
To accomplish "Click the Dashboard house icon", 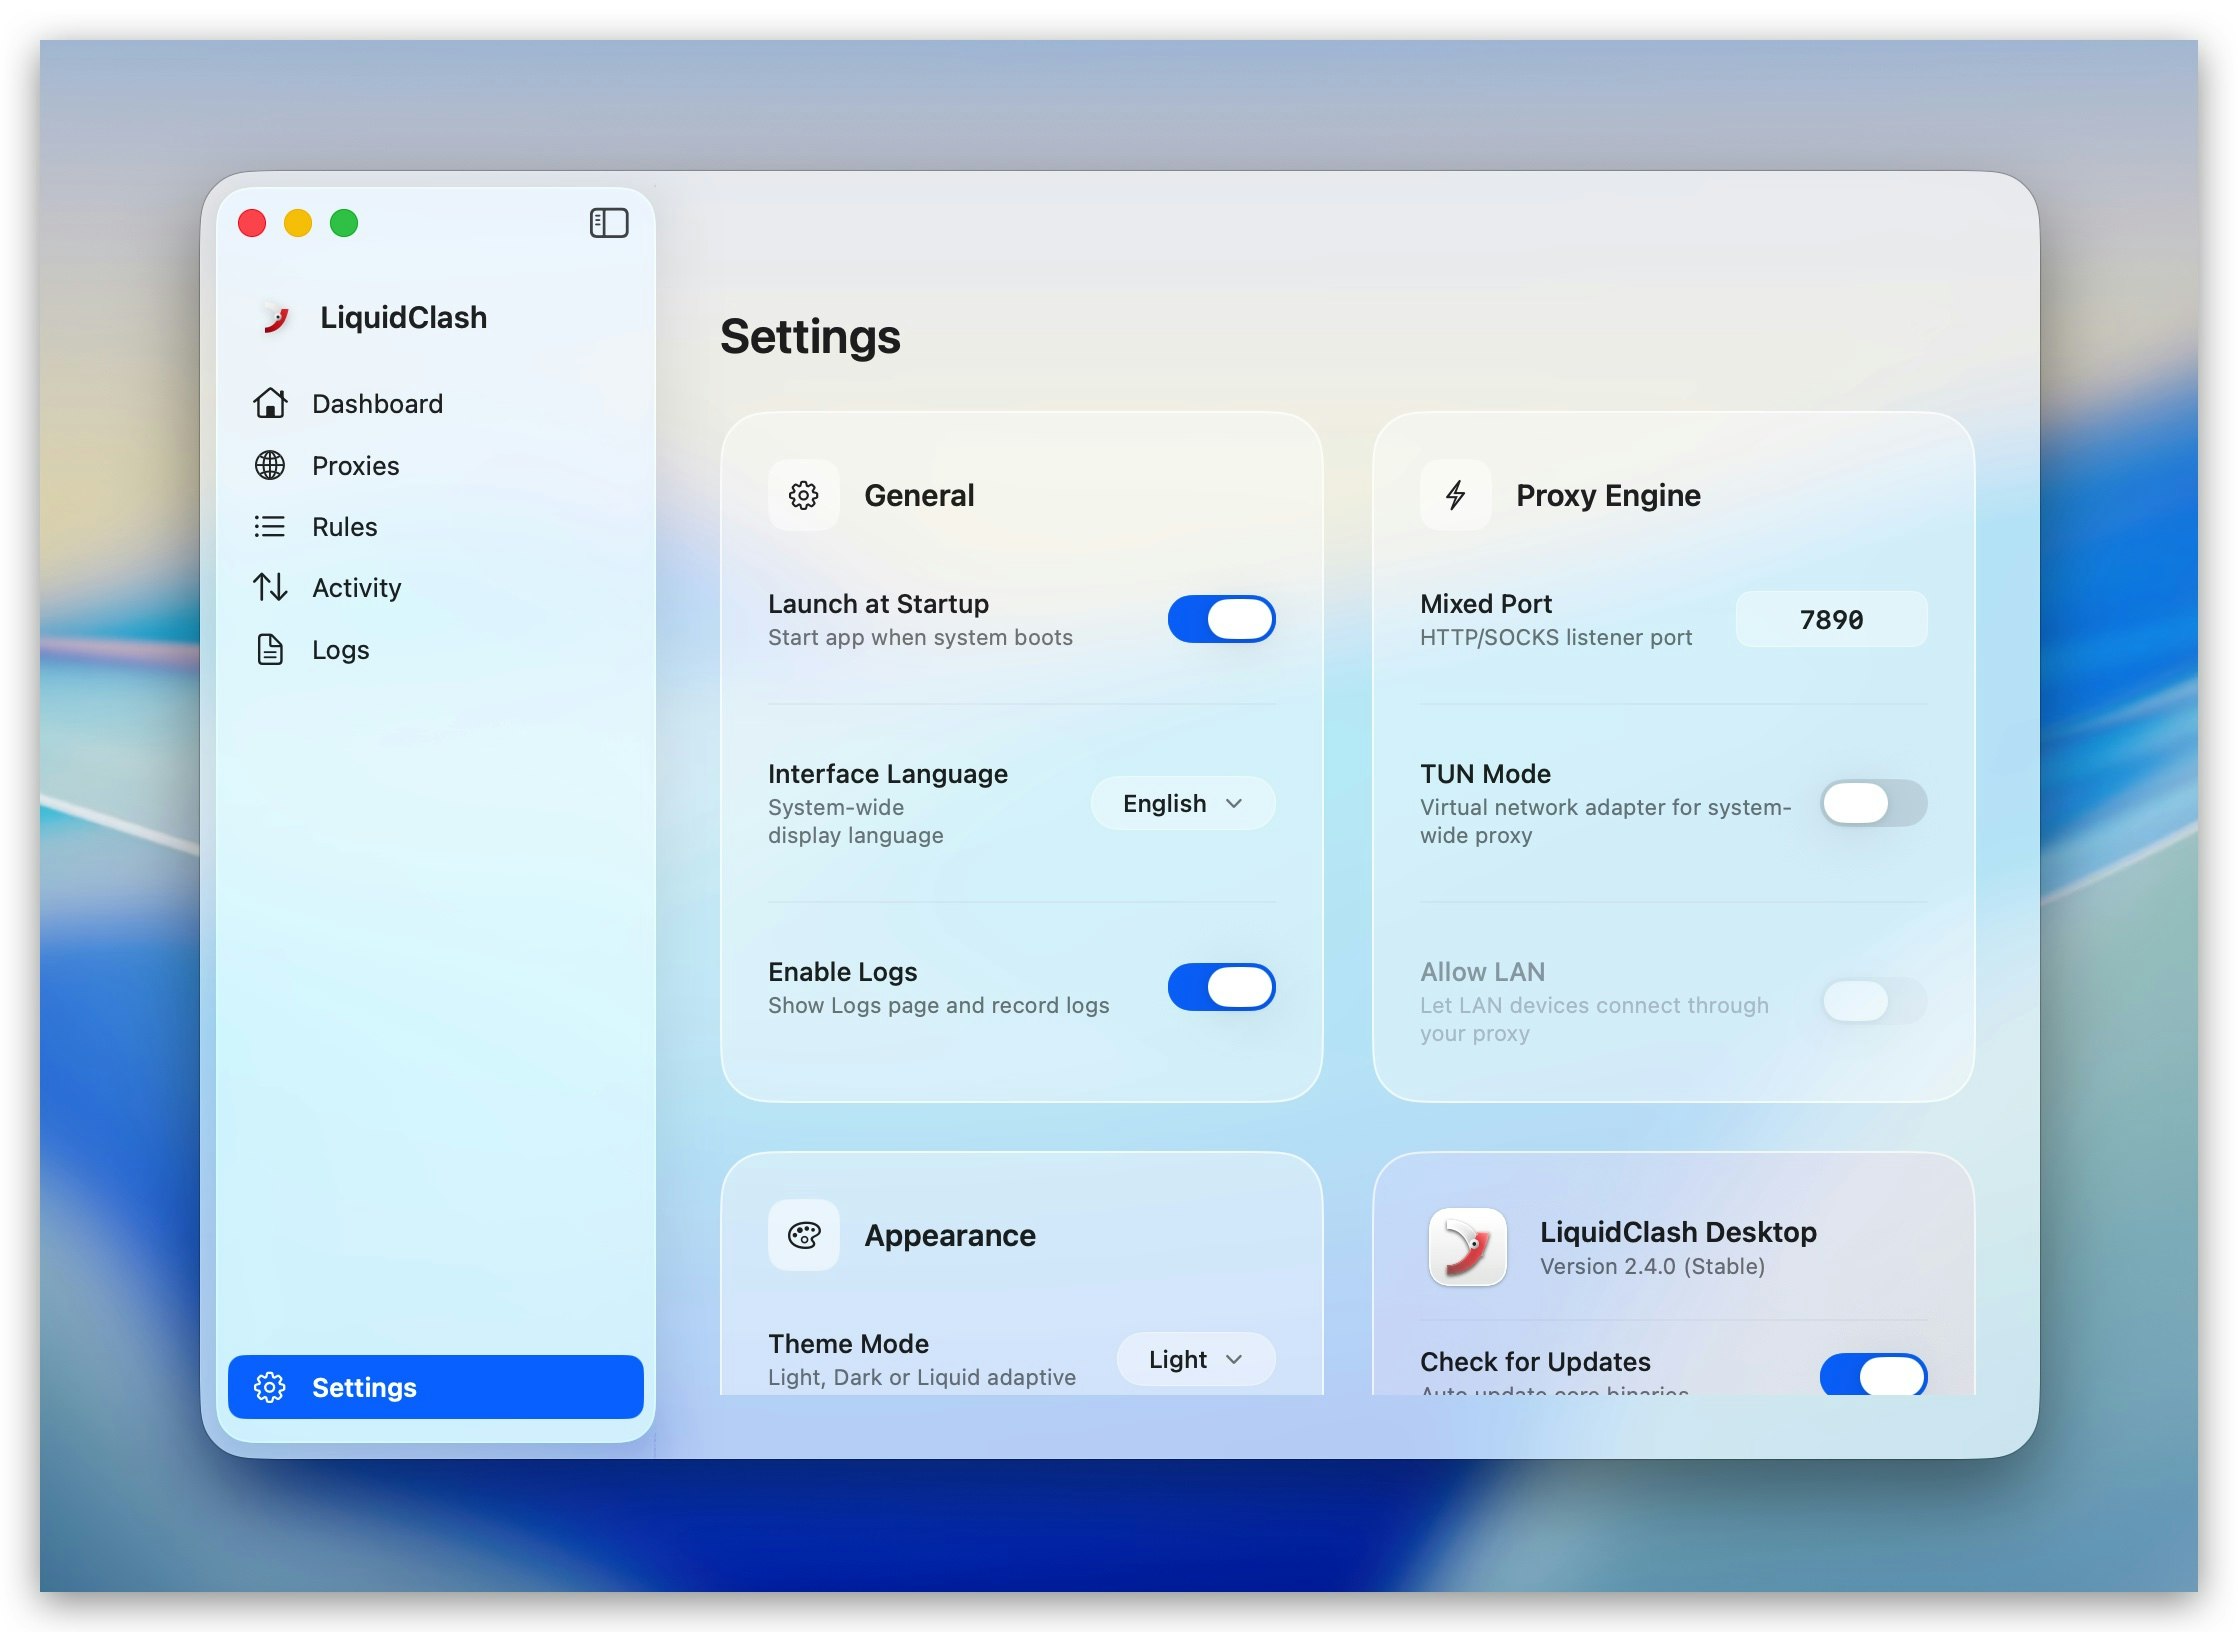I will tap(270, 403).
